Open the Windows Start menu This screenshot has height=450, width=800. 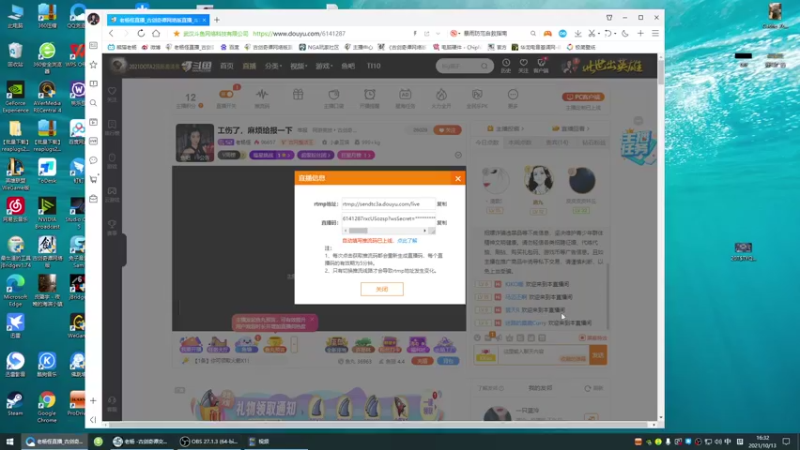point(10,441)
